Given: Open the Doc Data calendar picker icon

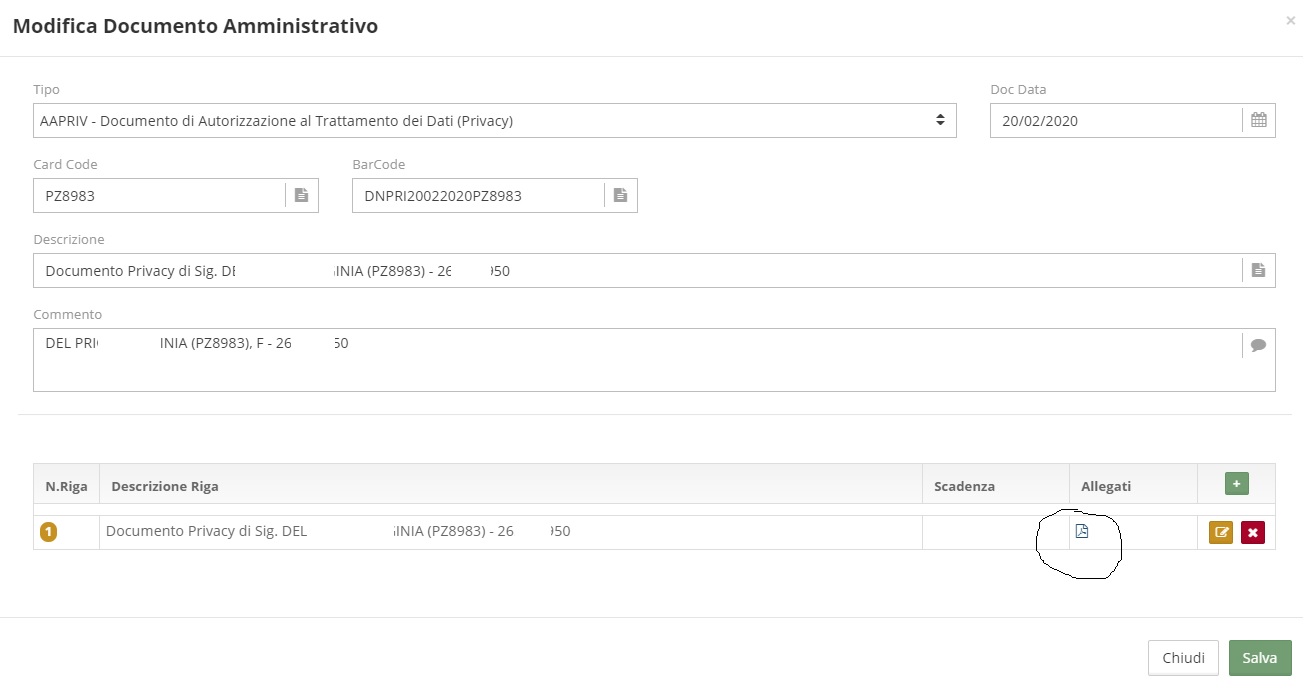Looking at the screenshot, I should tap(1258, 120).
